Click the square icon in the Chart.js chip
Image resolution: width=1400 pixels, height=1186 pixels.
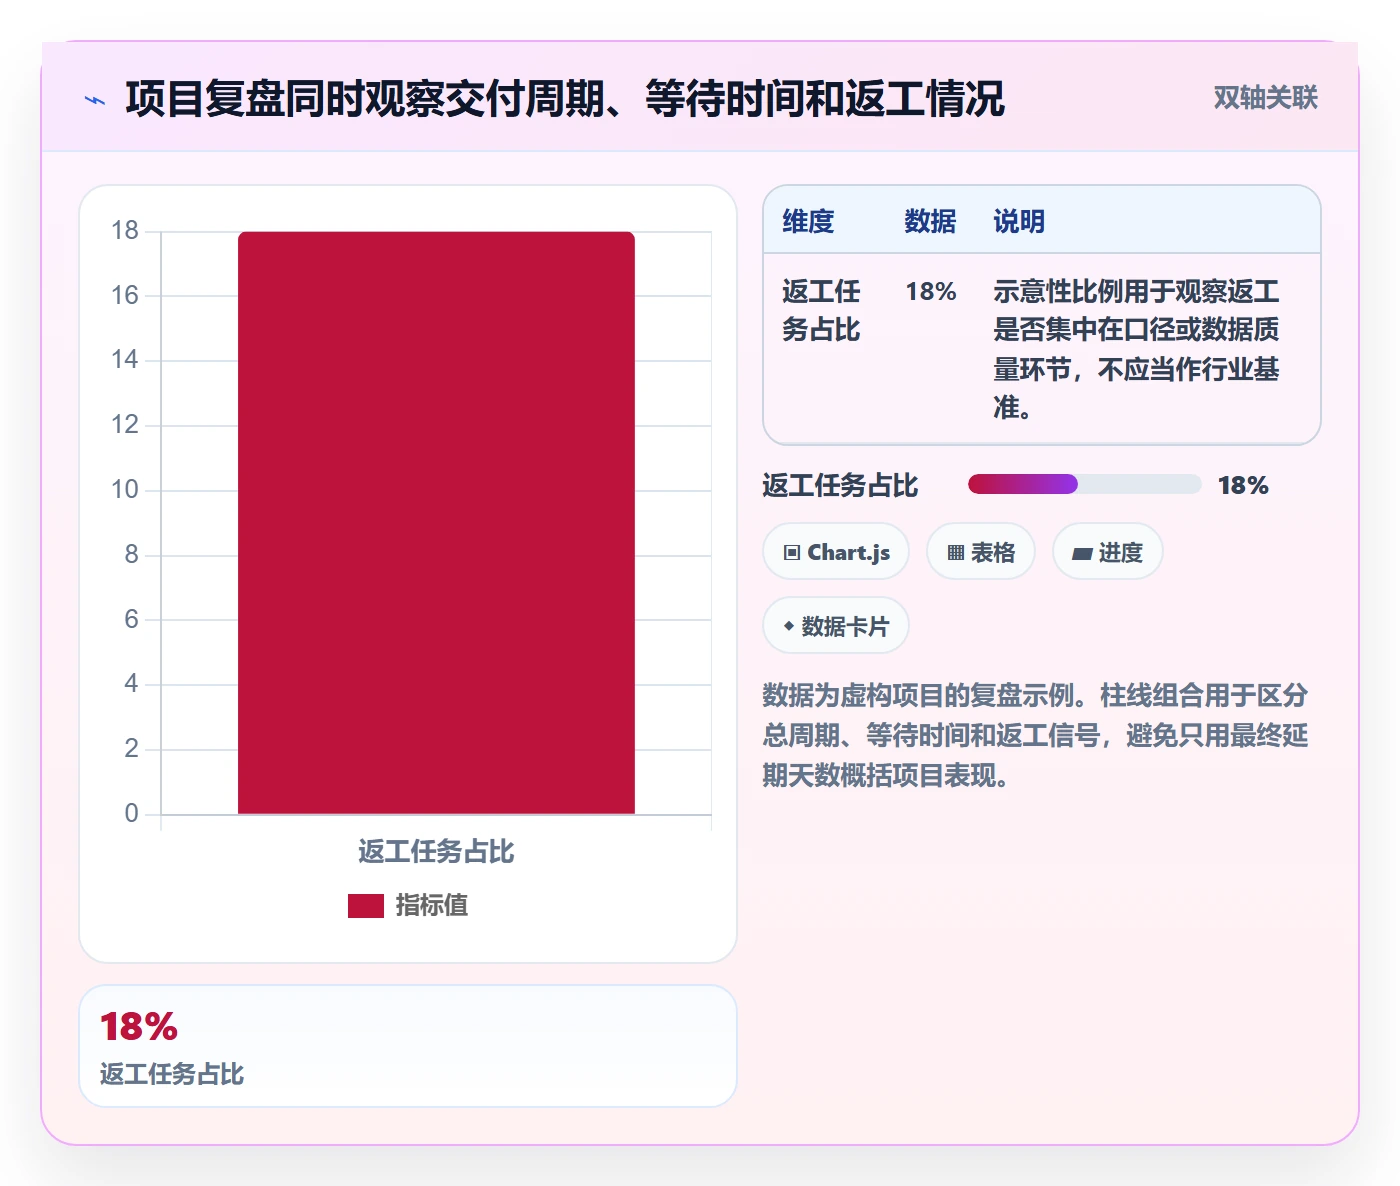click(792, 553)
